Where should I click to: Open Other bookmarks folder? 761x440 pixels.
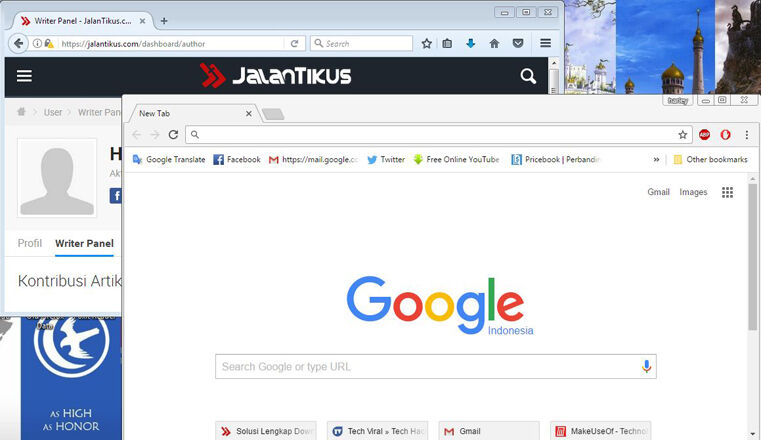pos(711,160)
